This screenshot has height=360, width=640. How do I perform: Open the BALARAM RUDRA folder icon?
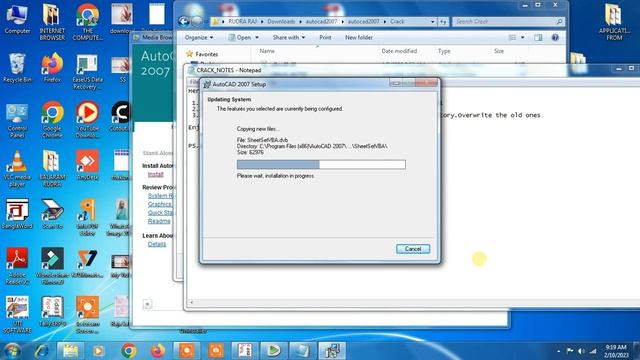pyautogui.click(x=52, y=169)
